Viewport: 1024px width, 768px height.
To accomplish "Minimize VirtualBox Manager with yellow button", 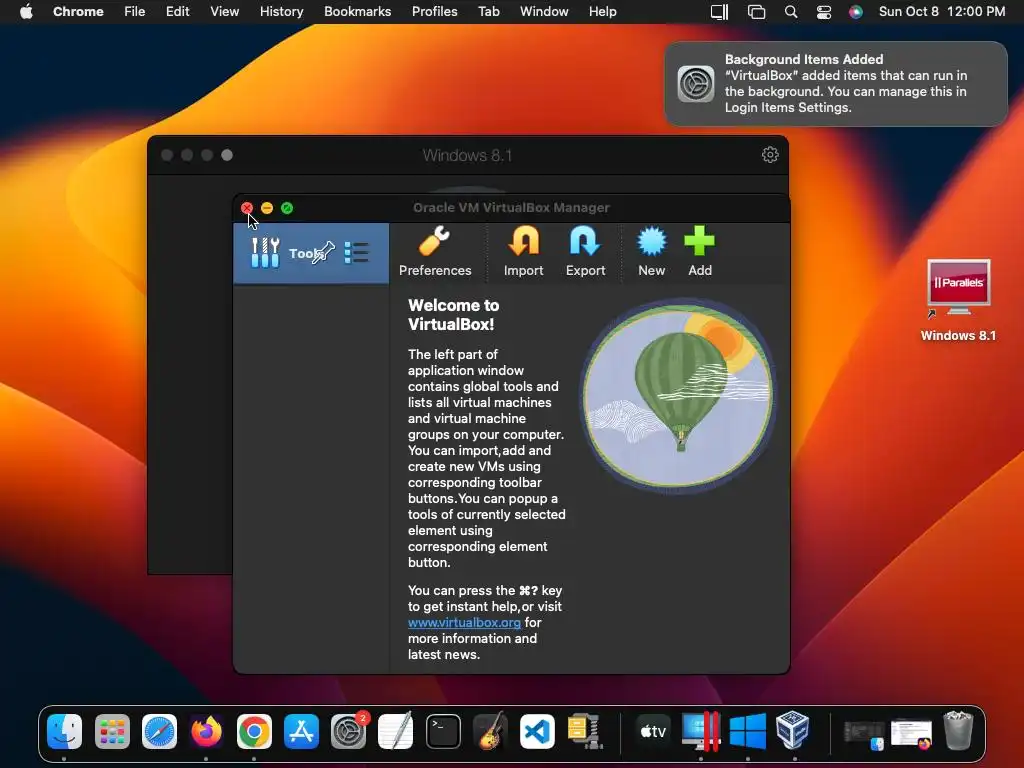I will coord(267,208).
